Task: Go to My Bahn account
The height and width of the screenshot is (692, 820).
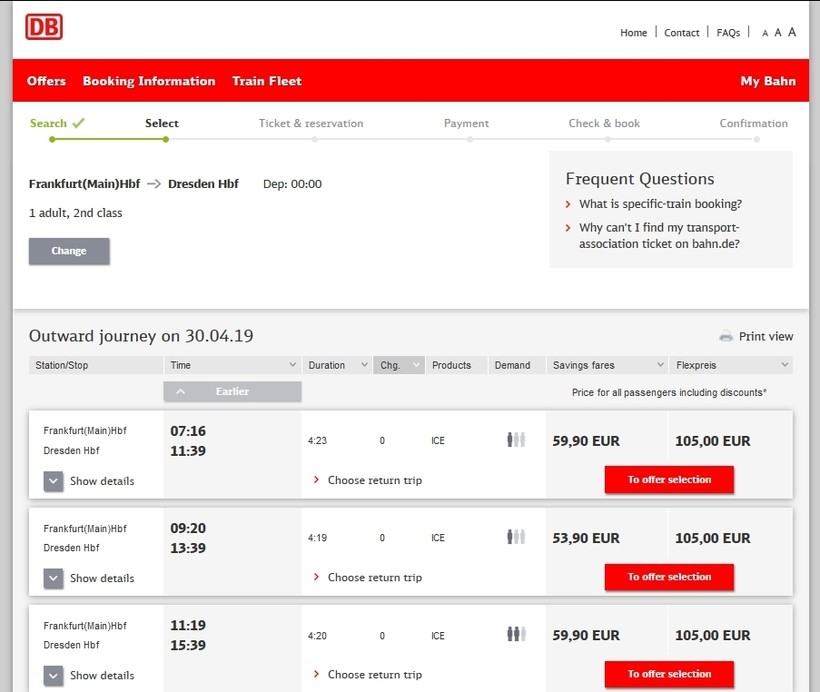Action: click(768, 81)
